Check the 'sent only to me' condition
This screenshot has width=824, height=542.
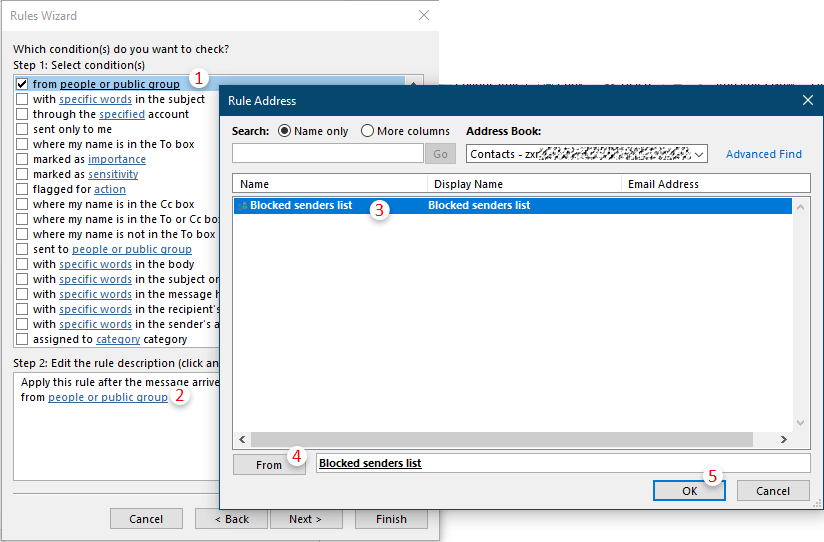[x=22, y=130]
